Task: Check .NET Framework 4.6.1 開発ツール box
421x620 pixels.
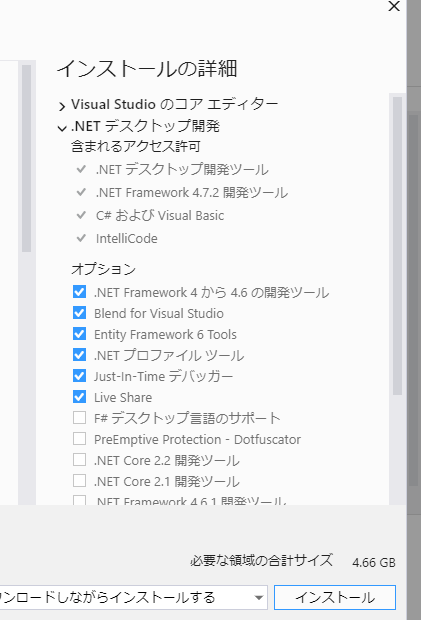Action: [x=79, y=500]
